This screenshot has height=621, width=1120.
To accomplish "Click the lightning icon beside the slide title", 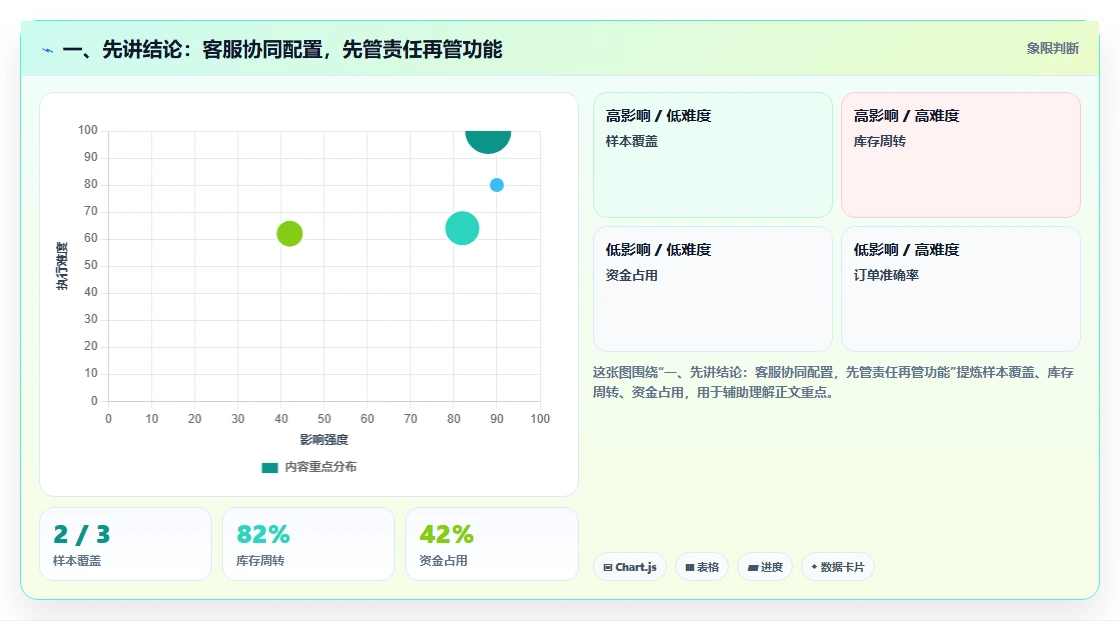I will tap(48, 50).
